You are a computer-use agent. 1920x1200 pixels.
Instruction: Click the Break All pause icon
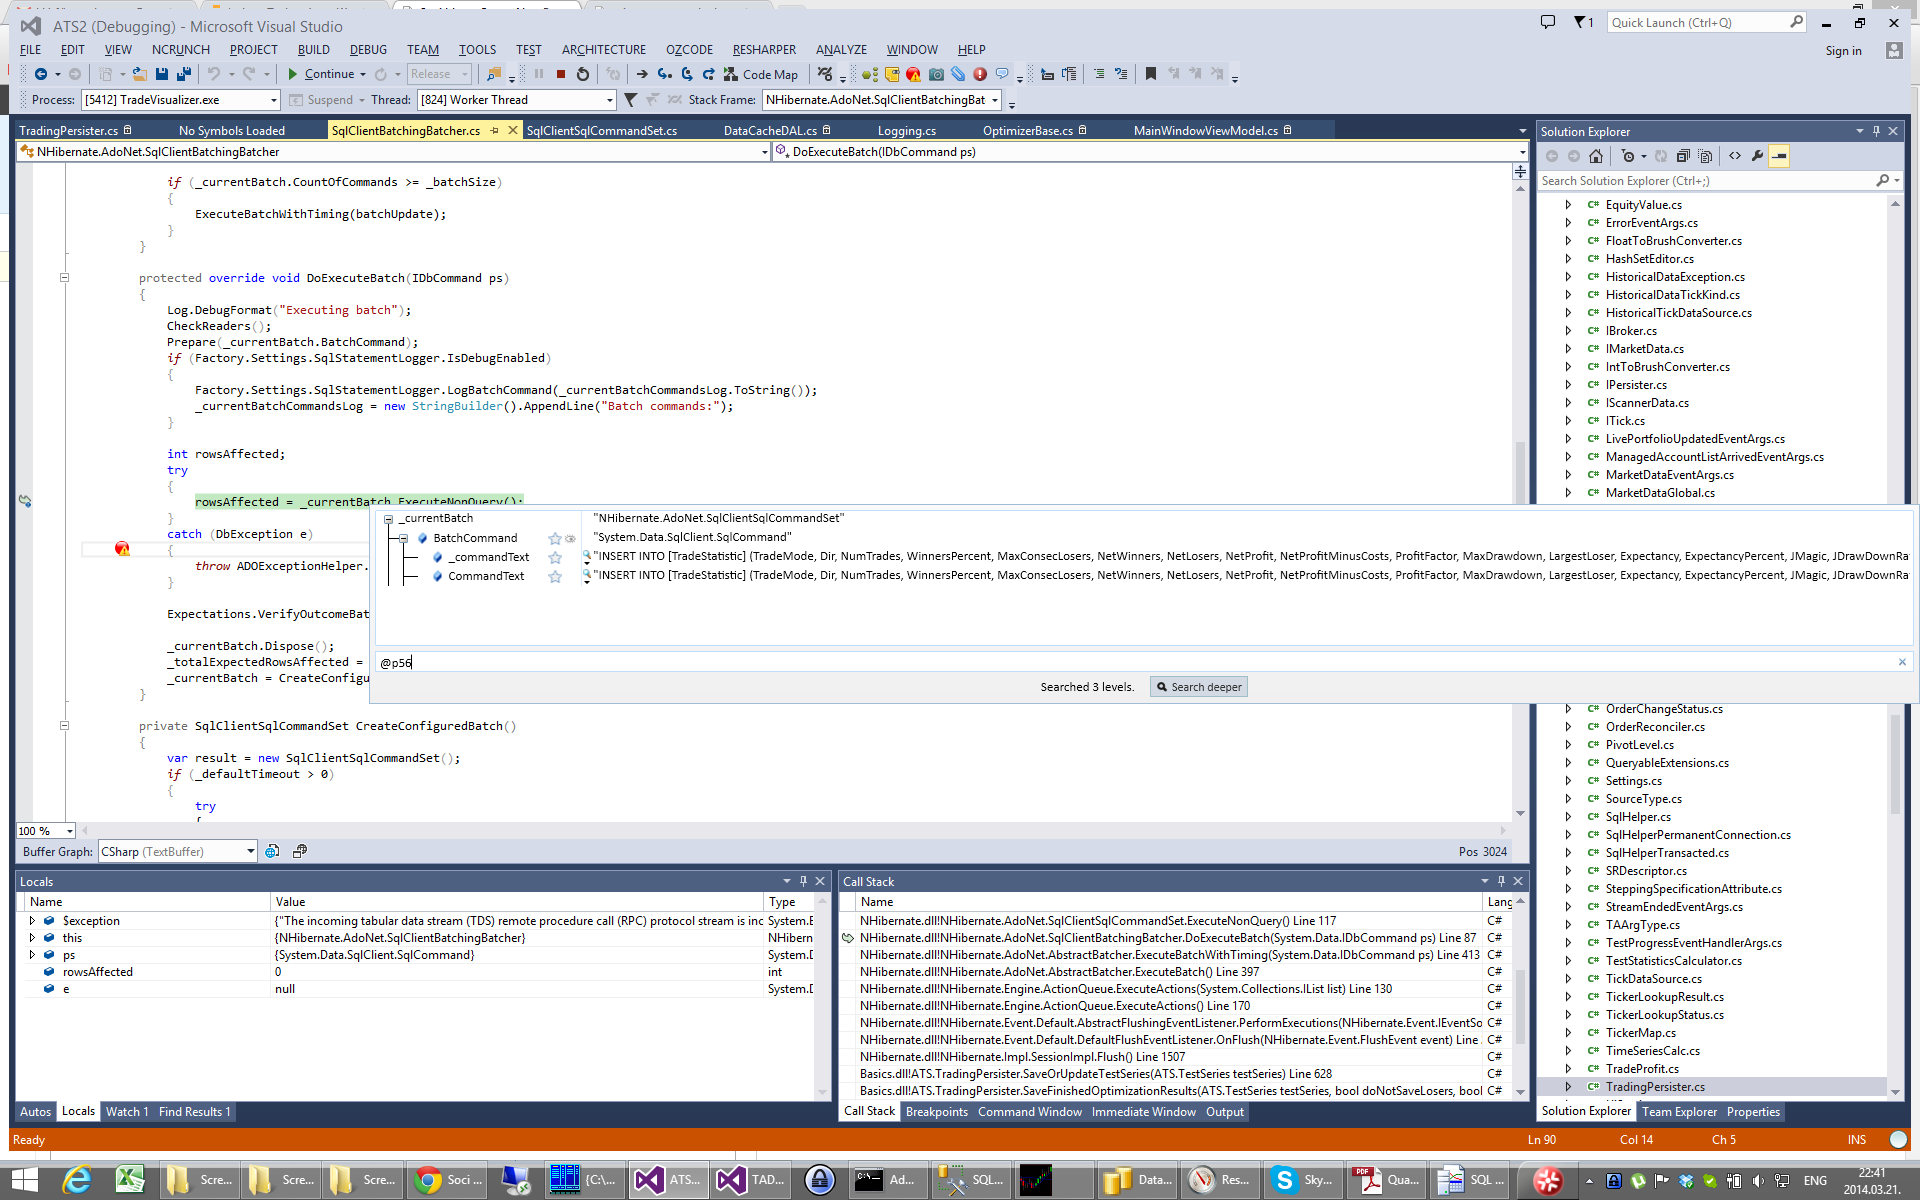(x=539, y=74)
